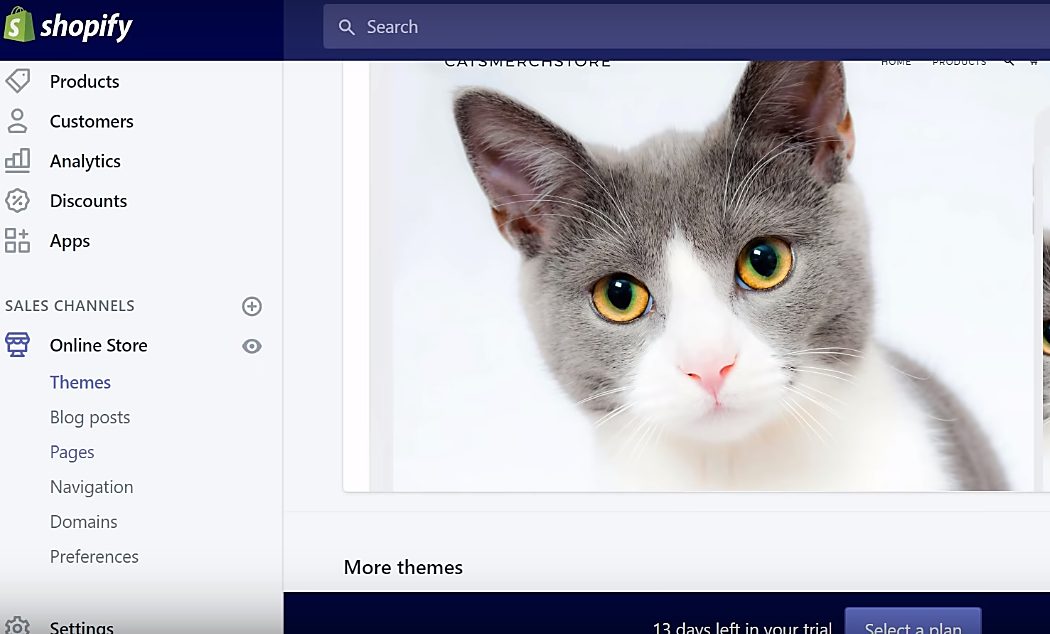
Task: Click the Select a plan button
Action: tap(913, 621)
